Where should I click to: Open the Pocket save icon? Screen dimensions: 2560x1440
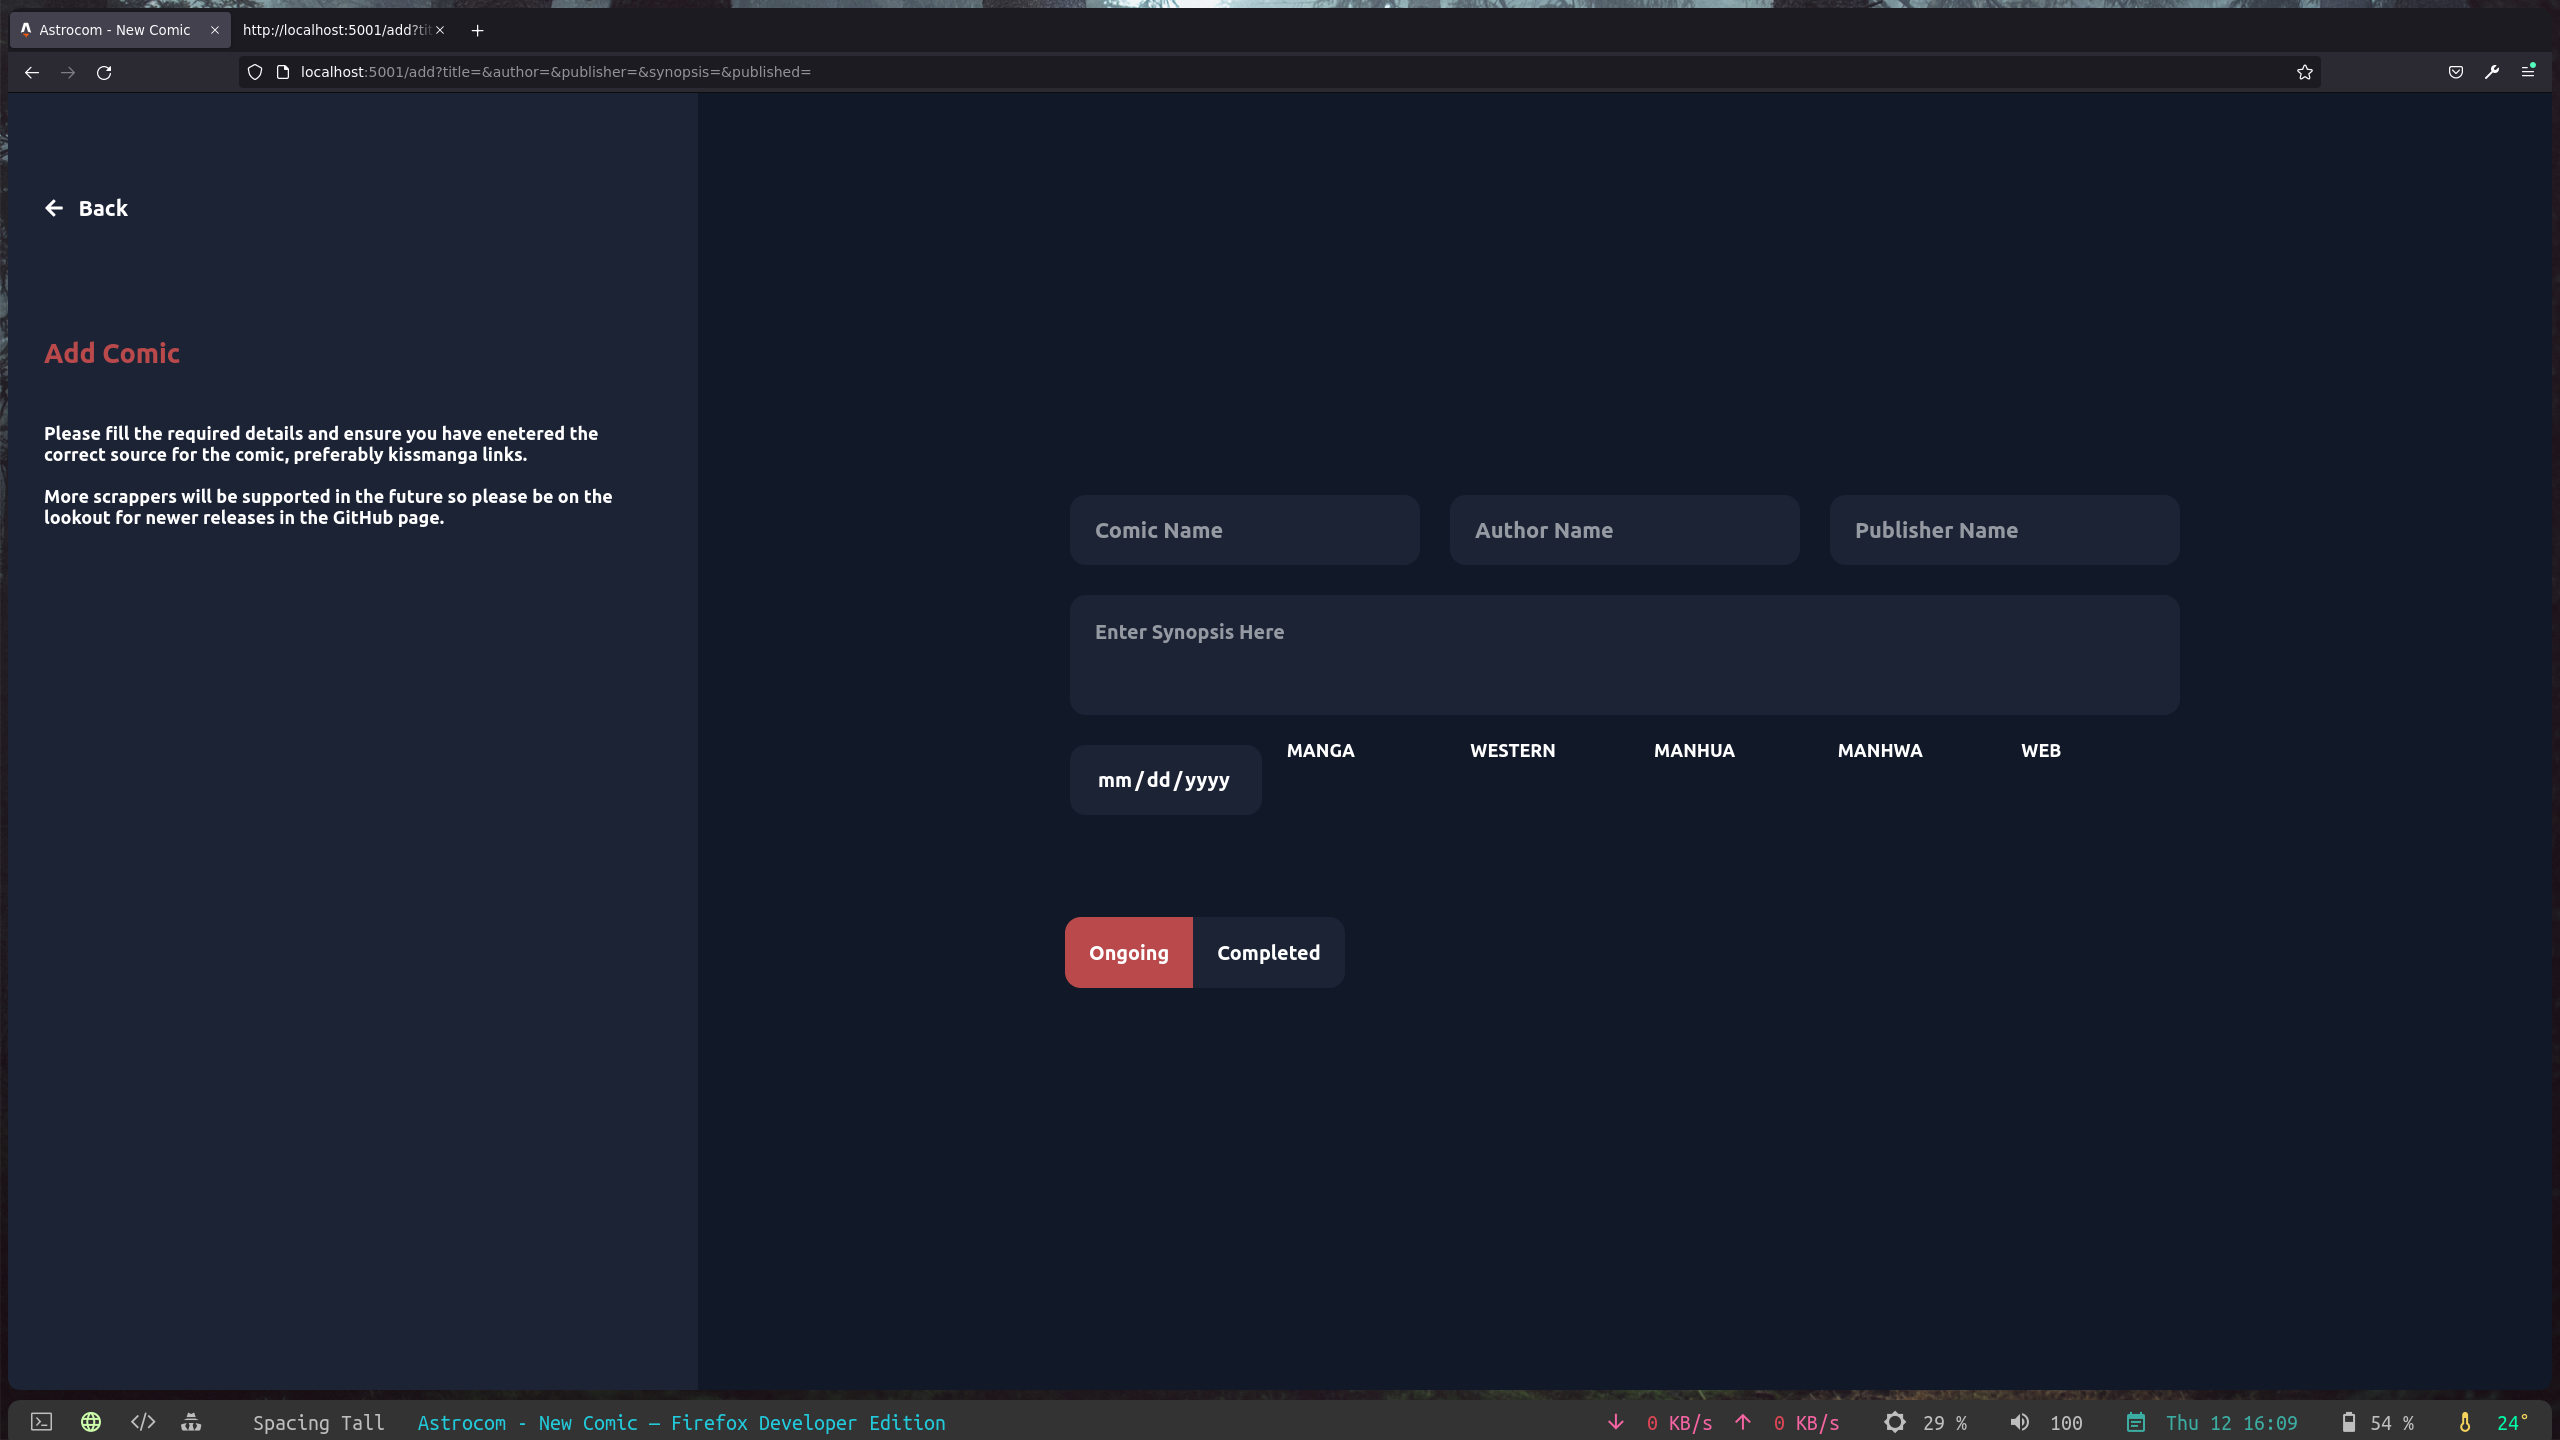[2456, 72]
